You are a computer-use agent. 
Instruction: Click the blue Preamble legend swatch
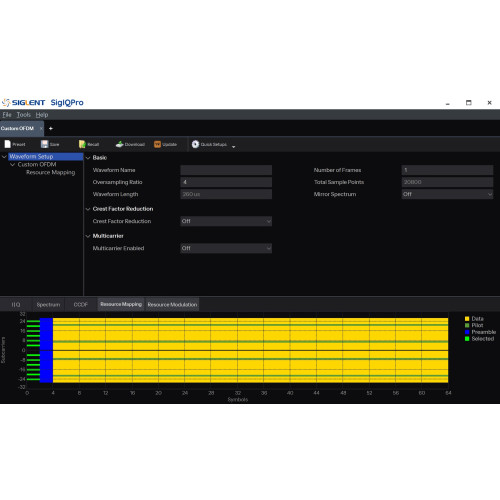(x=467, y=332)
